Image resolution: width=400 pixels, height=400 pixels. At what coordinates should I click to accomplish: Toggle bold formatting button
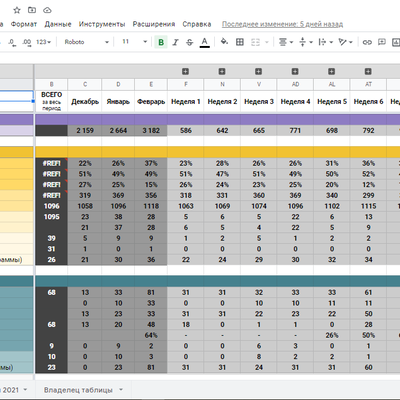click(161, 42)
